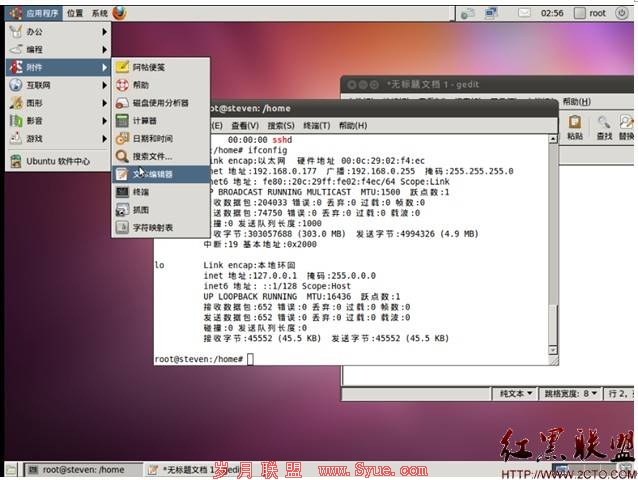Click the mail envelope indicator

(x=524, y=13)
